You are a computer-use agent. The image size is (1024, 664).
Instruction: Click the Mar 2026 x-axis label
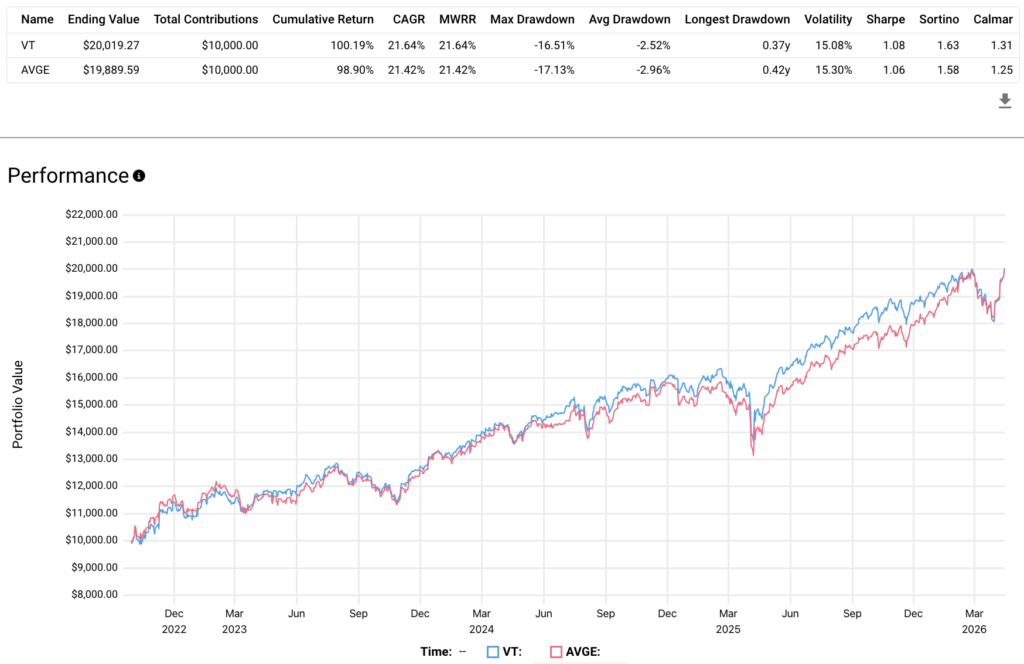(974, 622)
